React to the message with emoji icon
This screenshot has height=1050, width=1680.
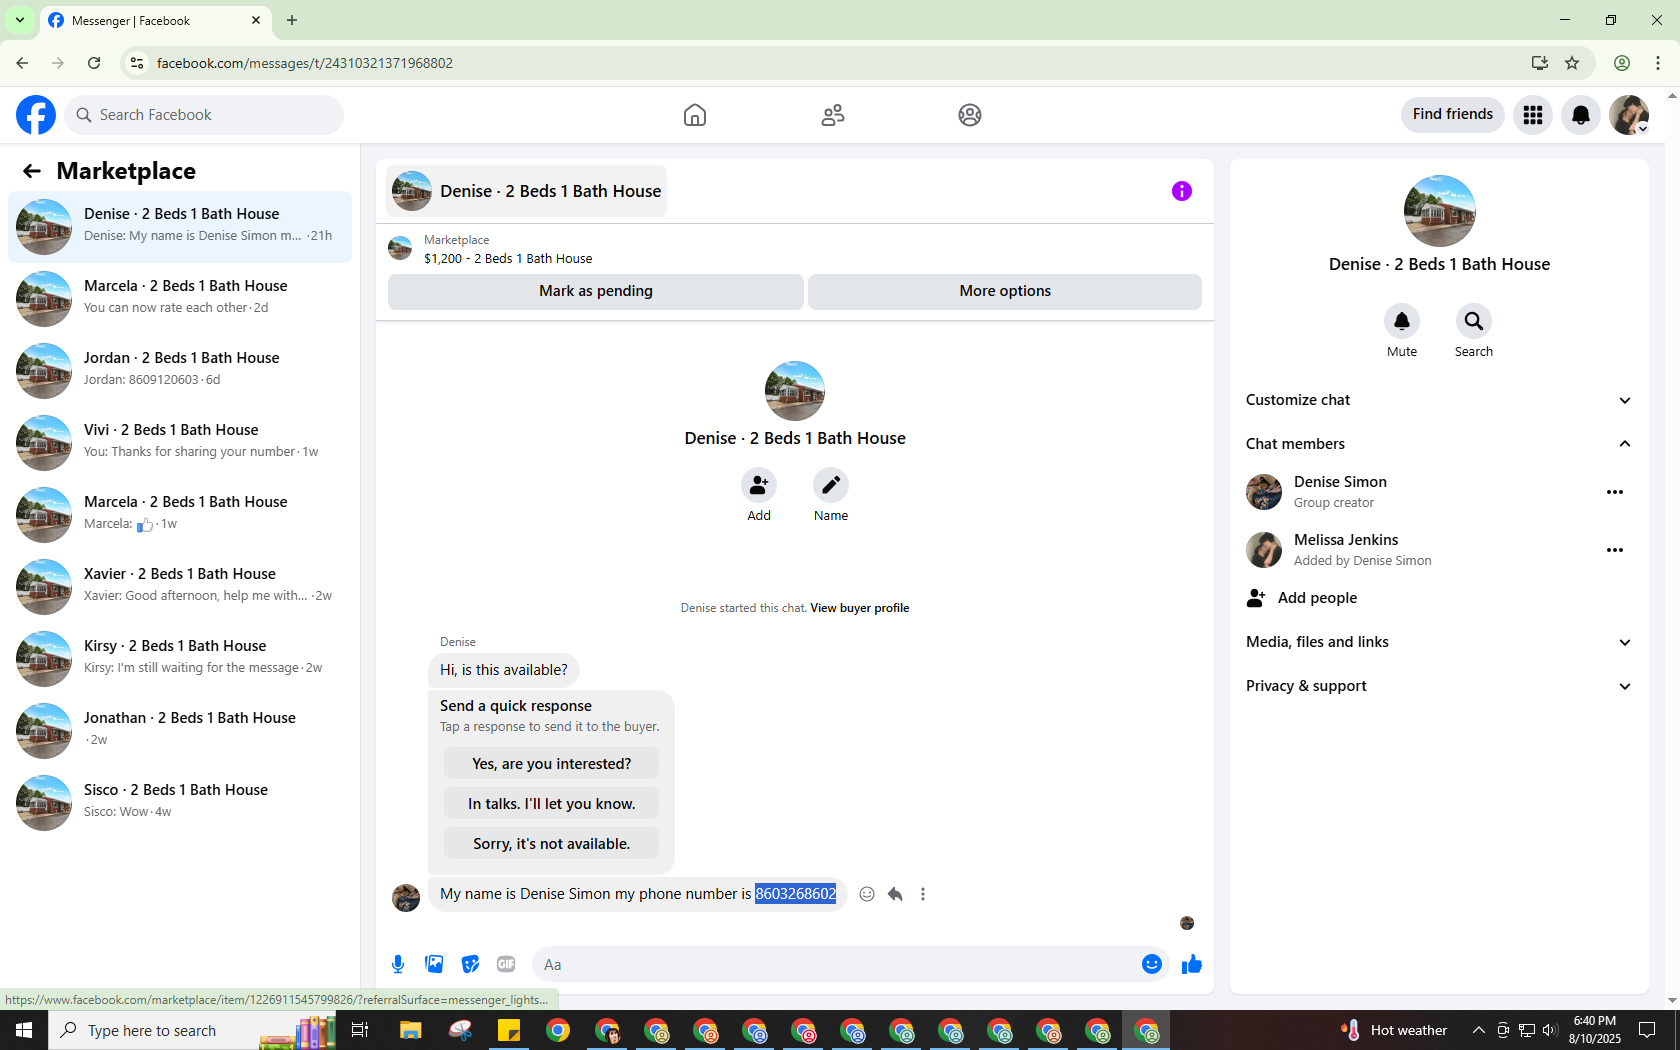click(867, 894)
